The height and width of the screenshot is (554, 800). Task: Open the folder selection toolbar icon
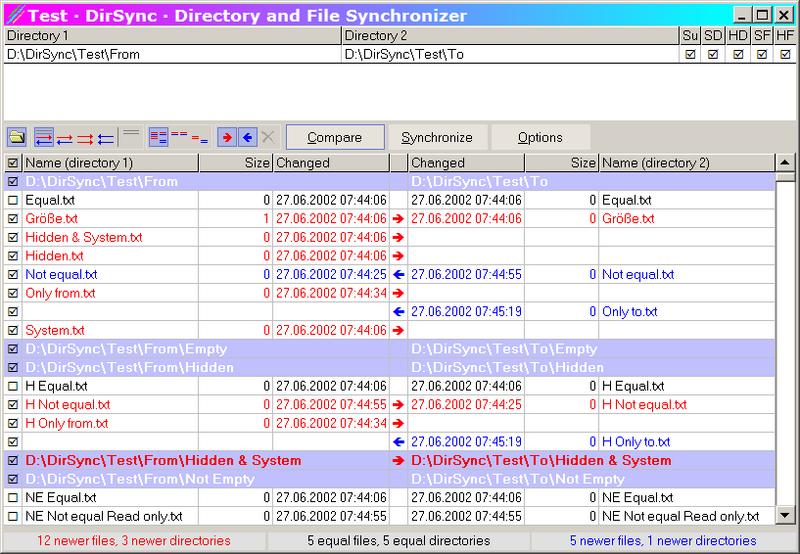point(17,137)
